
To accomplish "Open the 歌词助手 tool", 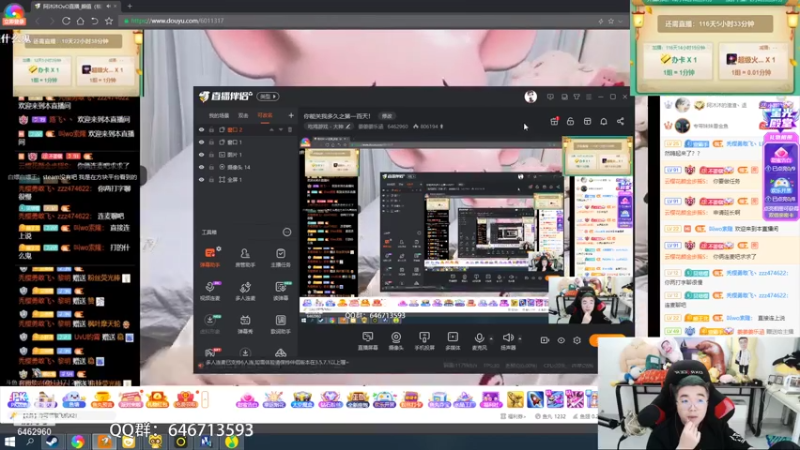I will 280,324.
